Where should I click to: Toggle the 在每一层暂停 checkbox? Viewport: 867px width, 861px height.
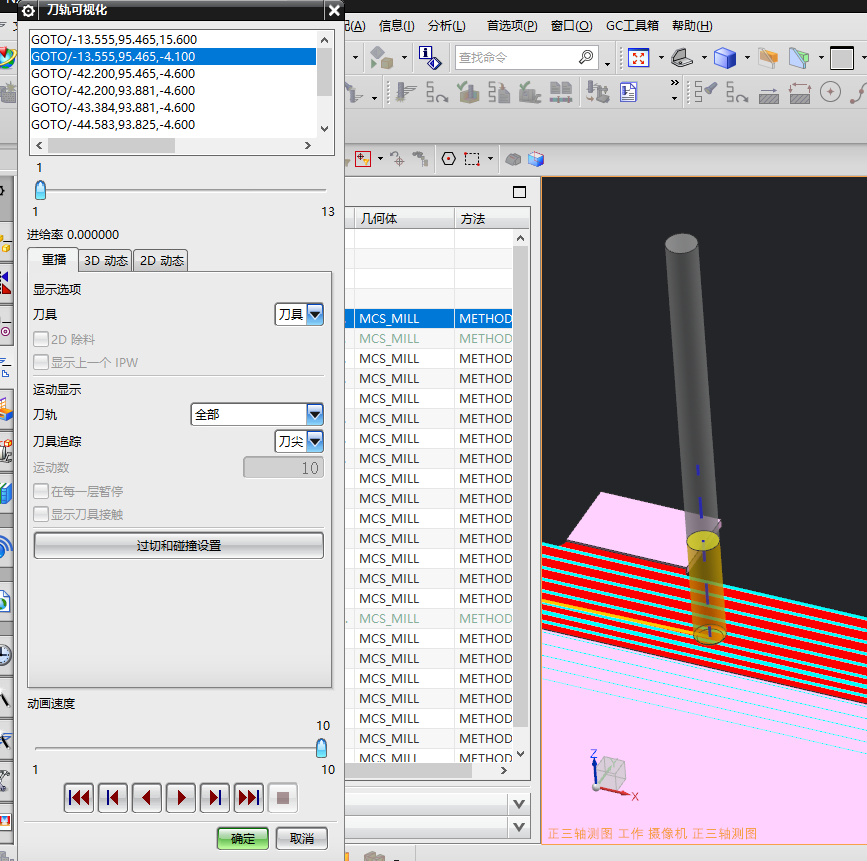(x=41, y=491)
